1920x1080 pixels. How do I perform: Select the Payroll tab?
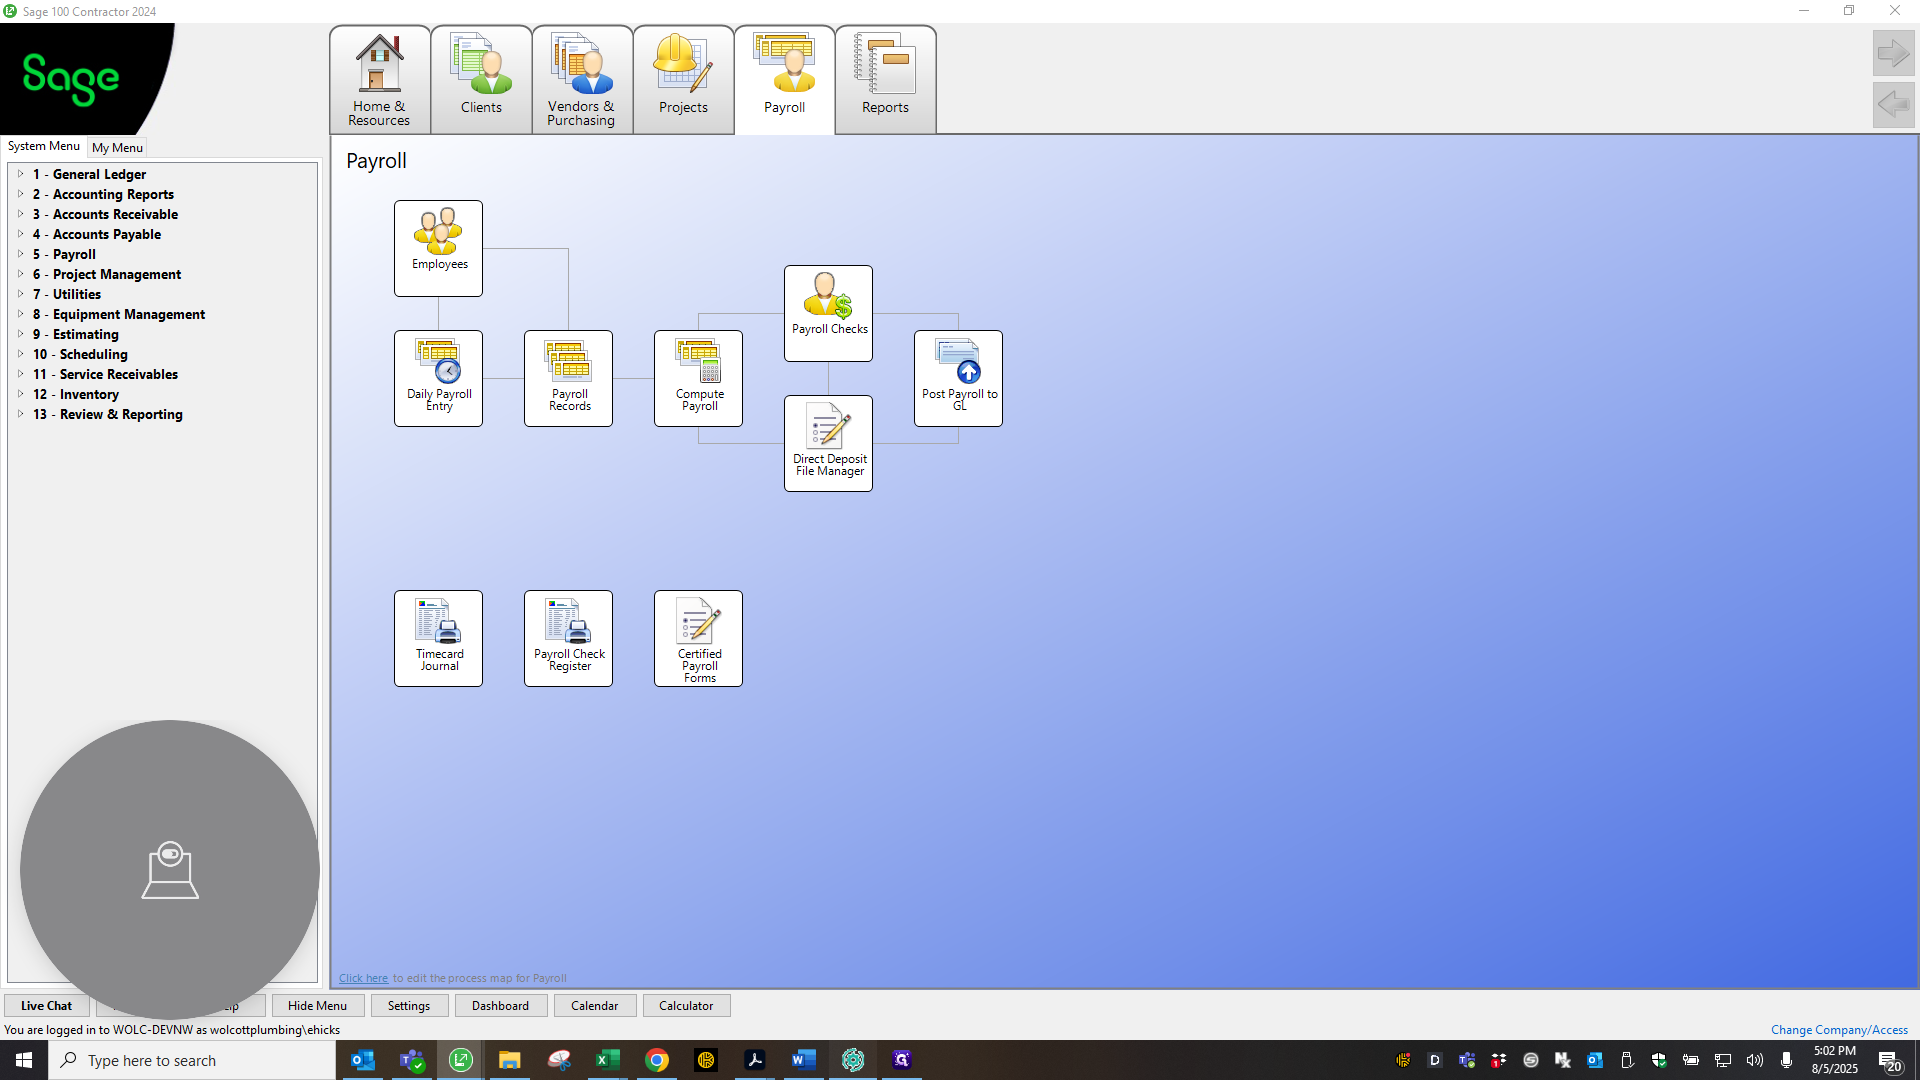click(784, 80)
